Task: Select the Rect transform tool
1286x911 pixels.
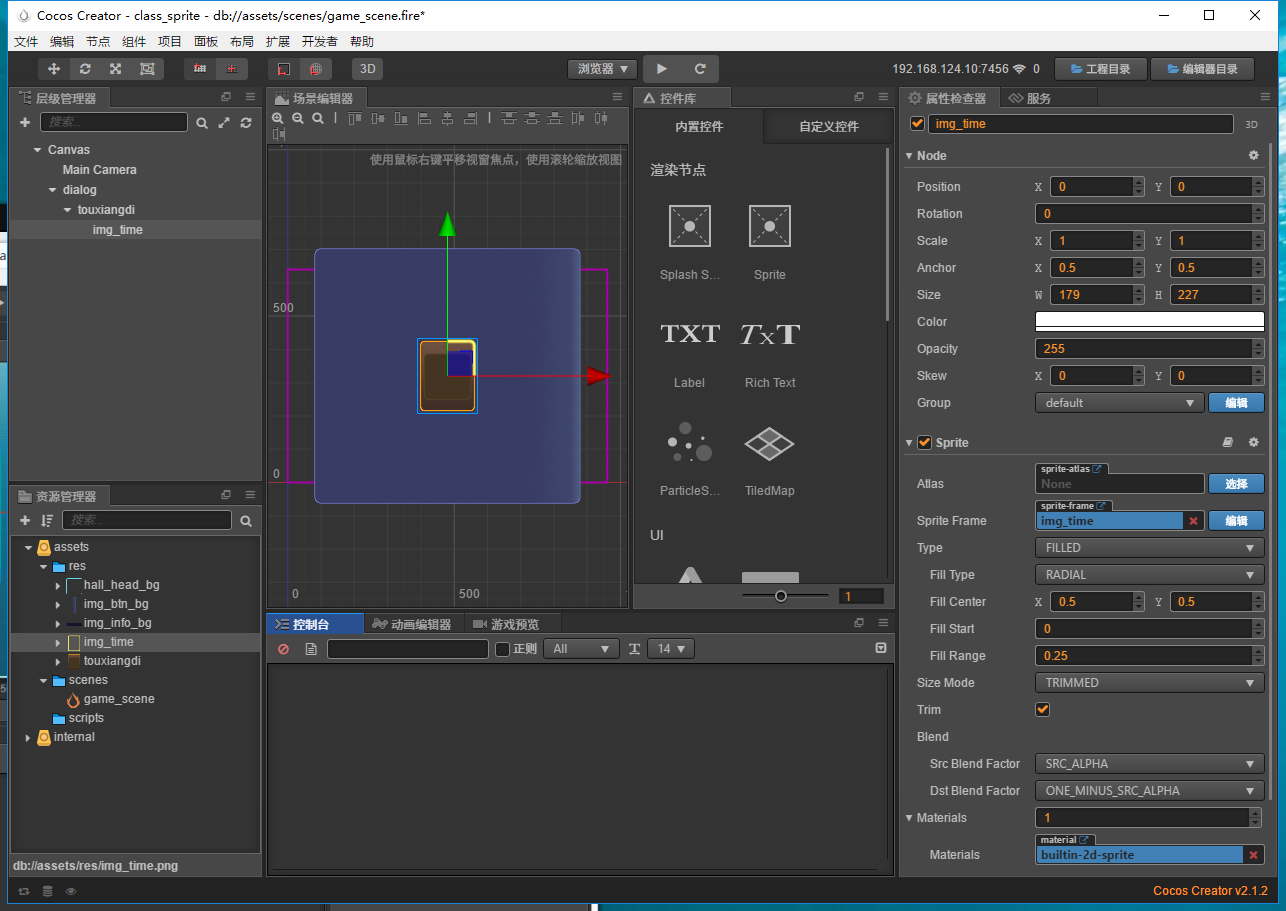Action: coord(147,68)
